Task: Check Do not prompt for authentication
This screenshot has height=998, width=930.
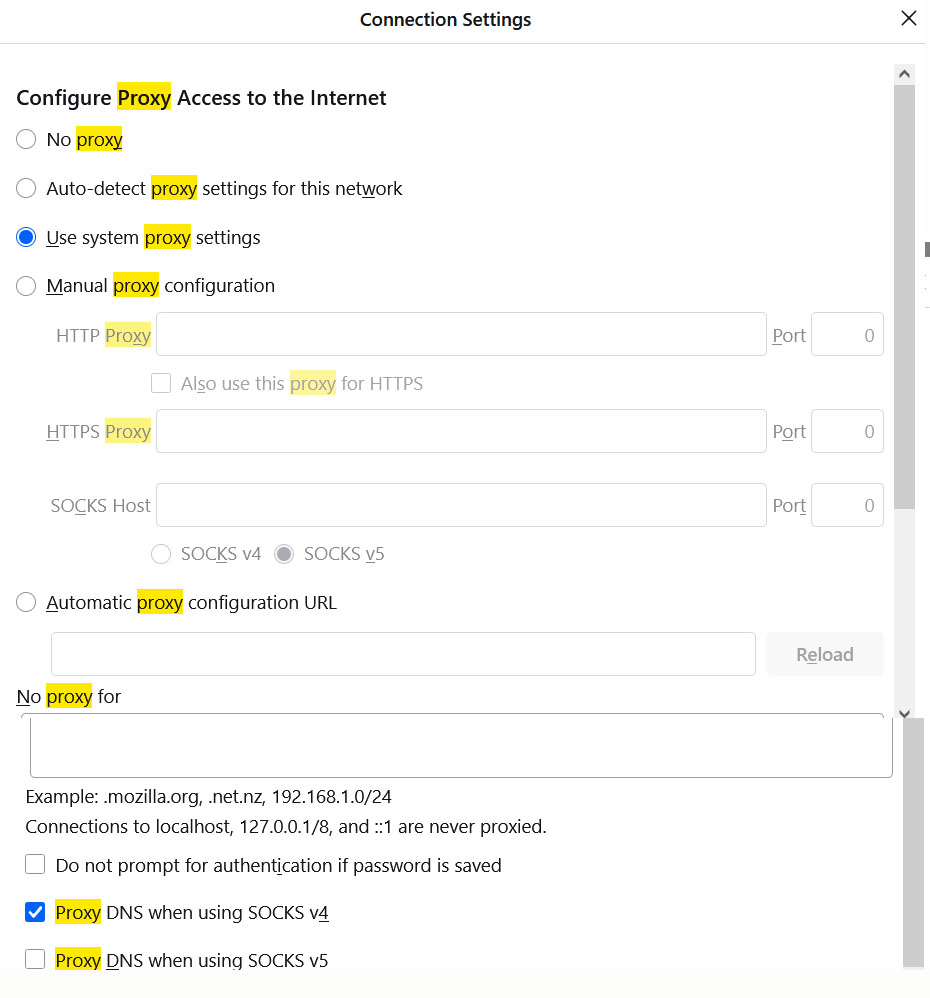Action: click(36, 865)
